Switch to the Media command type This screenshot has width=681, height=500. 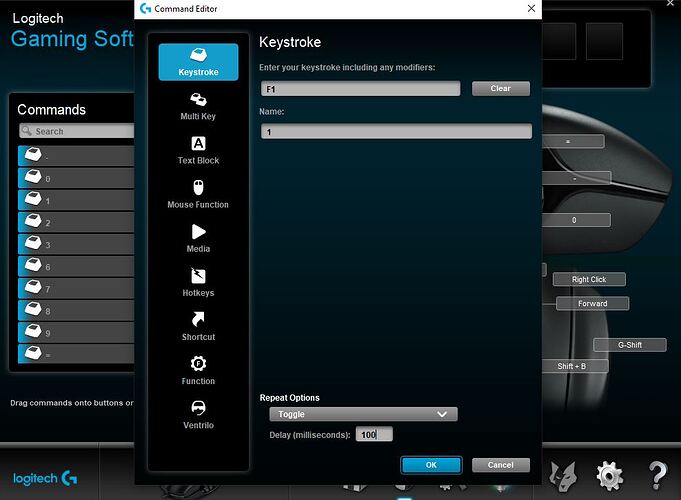click(198, 238)
